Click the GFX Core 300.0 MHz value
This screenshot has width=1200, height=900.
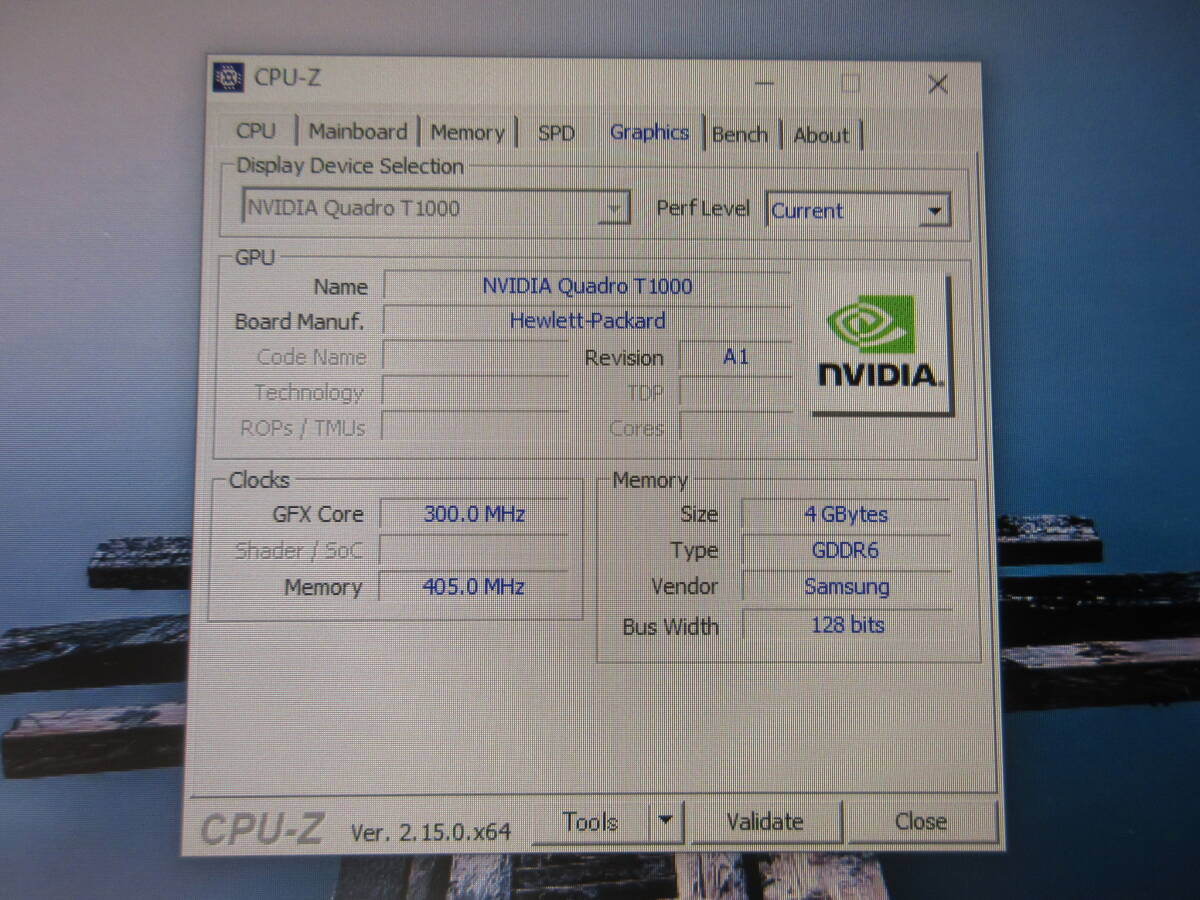coord(474,515)
